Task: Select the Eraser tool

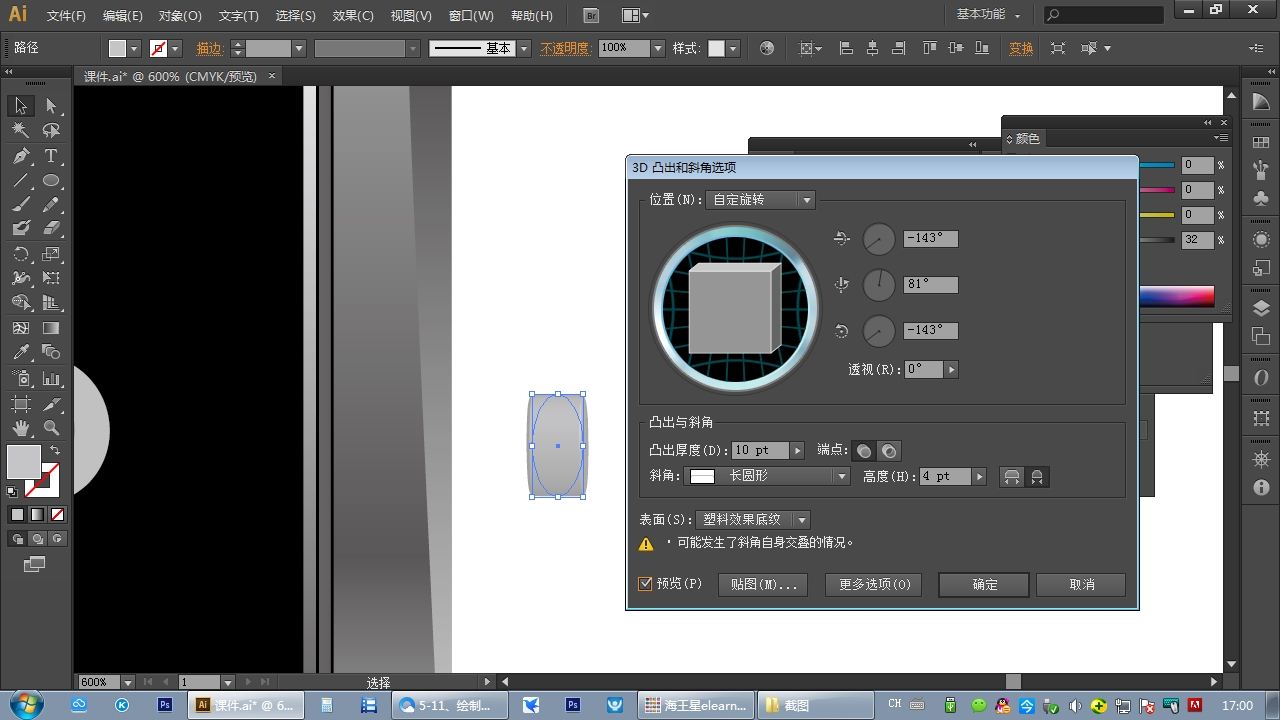Action: click(x=51, y=229)
